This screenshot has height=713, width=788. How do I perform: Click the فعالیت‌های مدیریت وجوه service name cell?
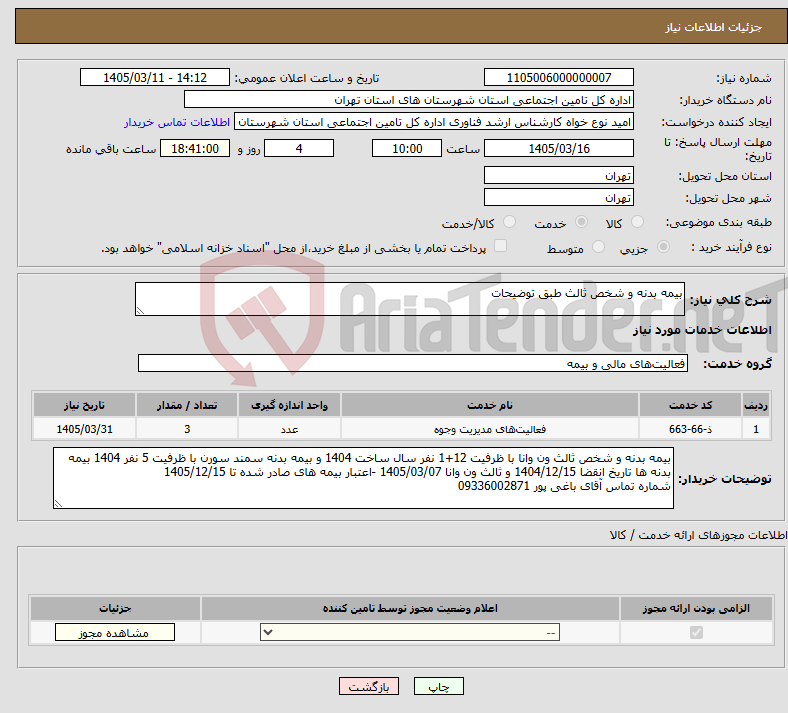pos(490,429)
